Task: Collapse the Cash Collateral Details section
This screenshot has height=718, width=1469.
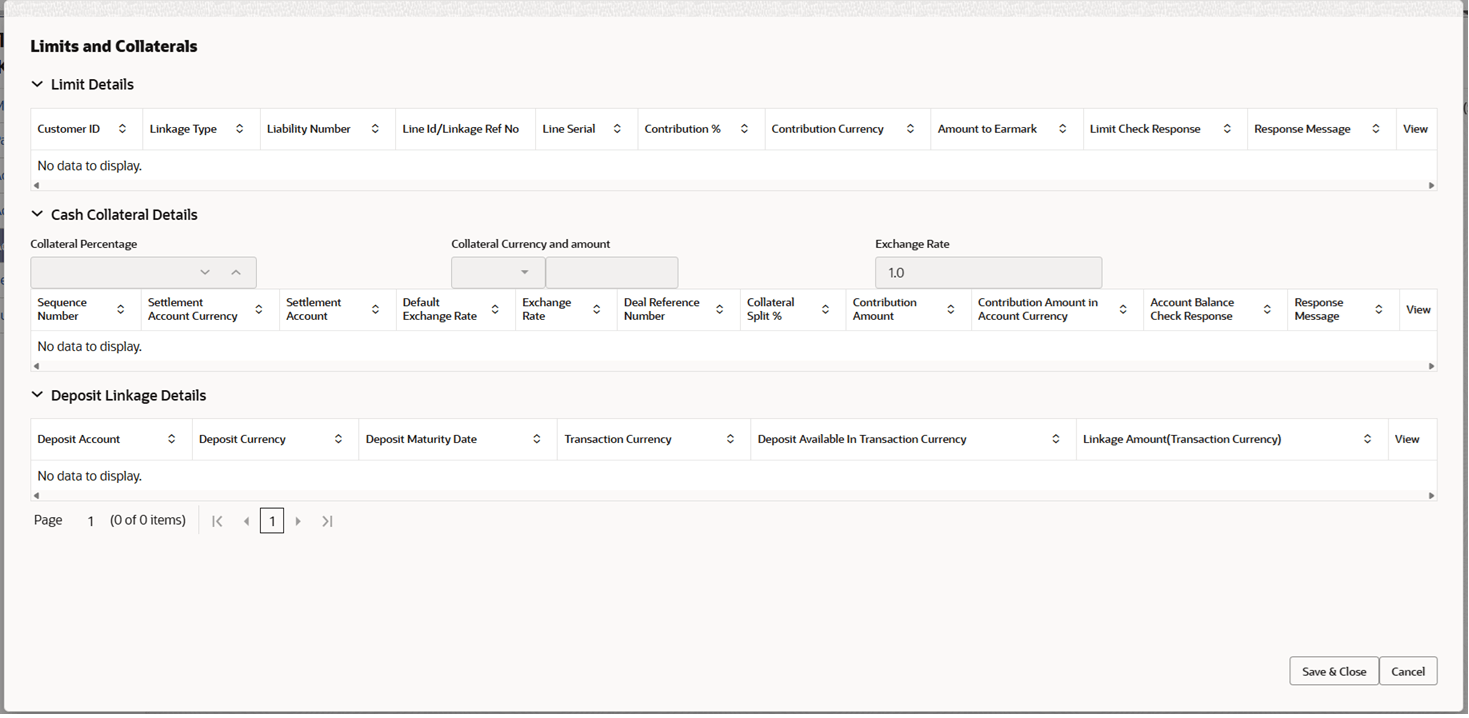Action: coord(37,214)
